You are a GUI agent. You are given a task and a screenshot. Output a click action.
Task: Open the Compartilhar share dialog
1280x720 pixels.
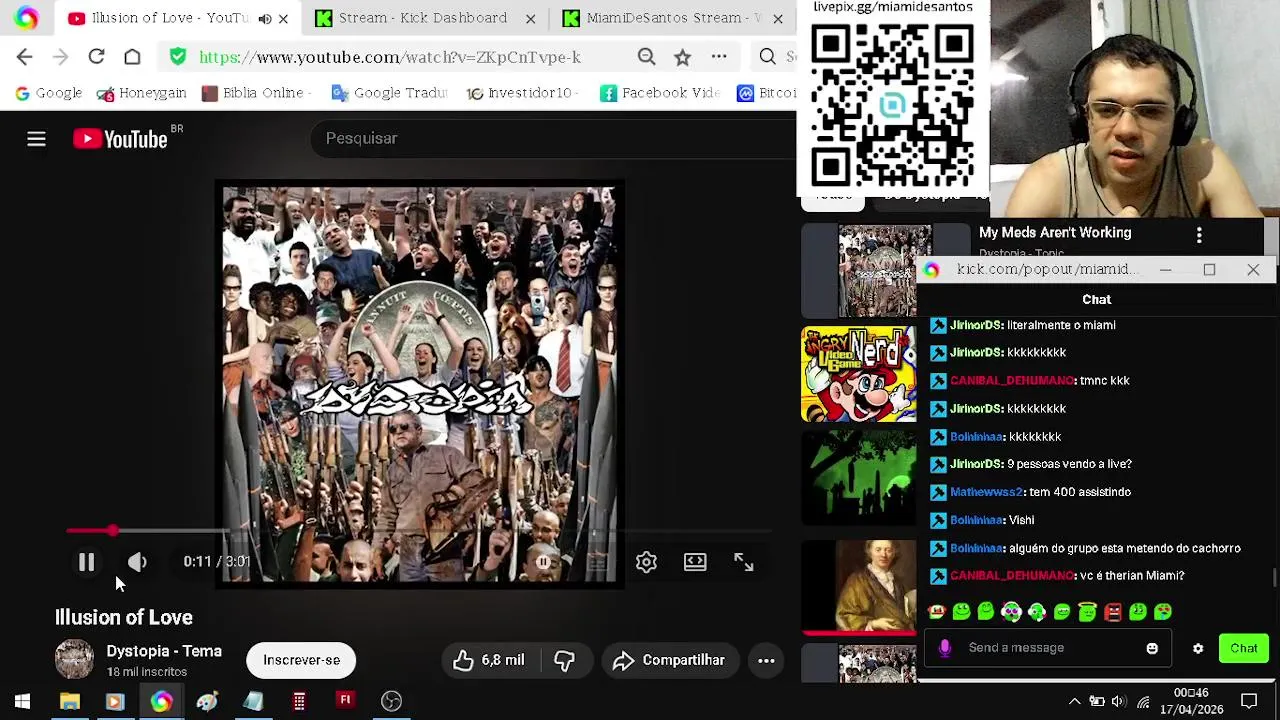tap(669, 660)
